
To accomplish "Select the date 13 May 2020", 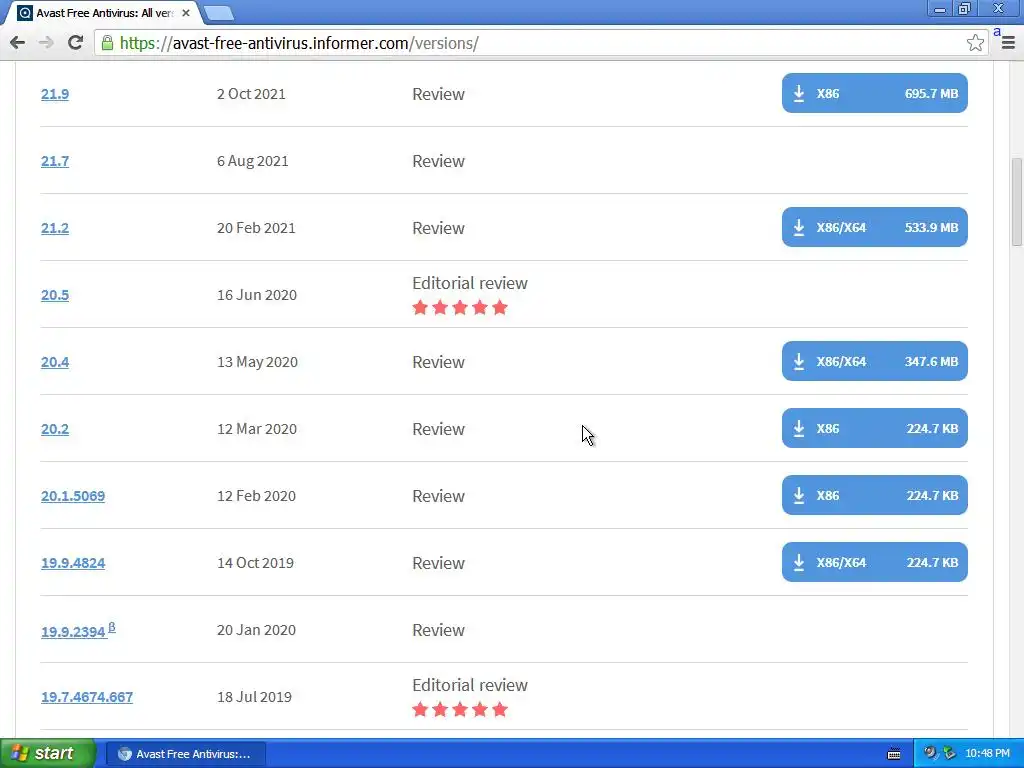I will [257, 362].
